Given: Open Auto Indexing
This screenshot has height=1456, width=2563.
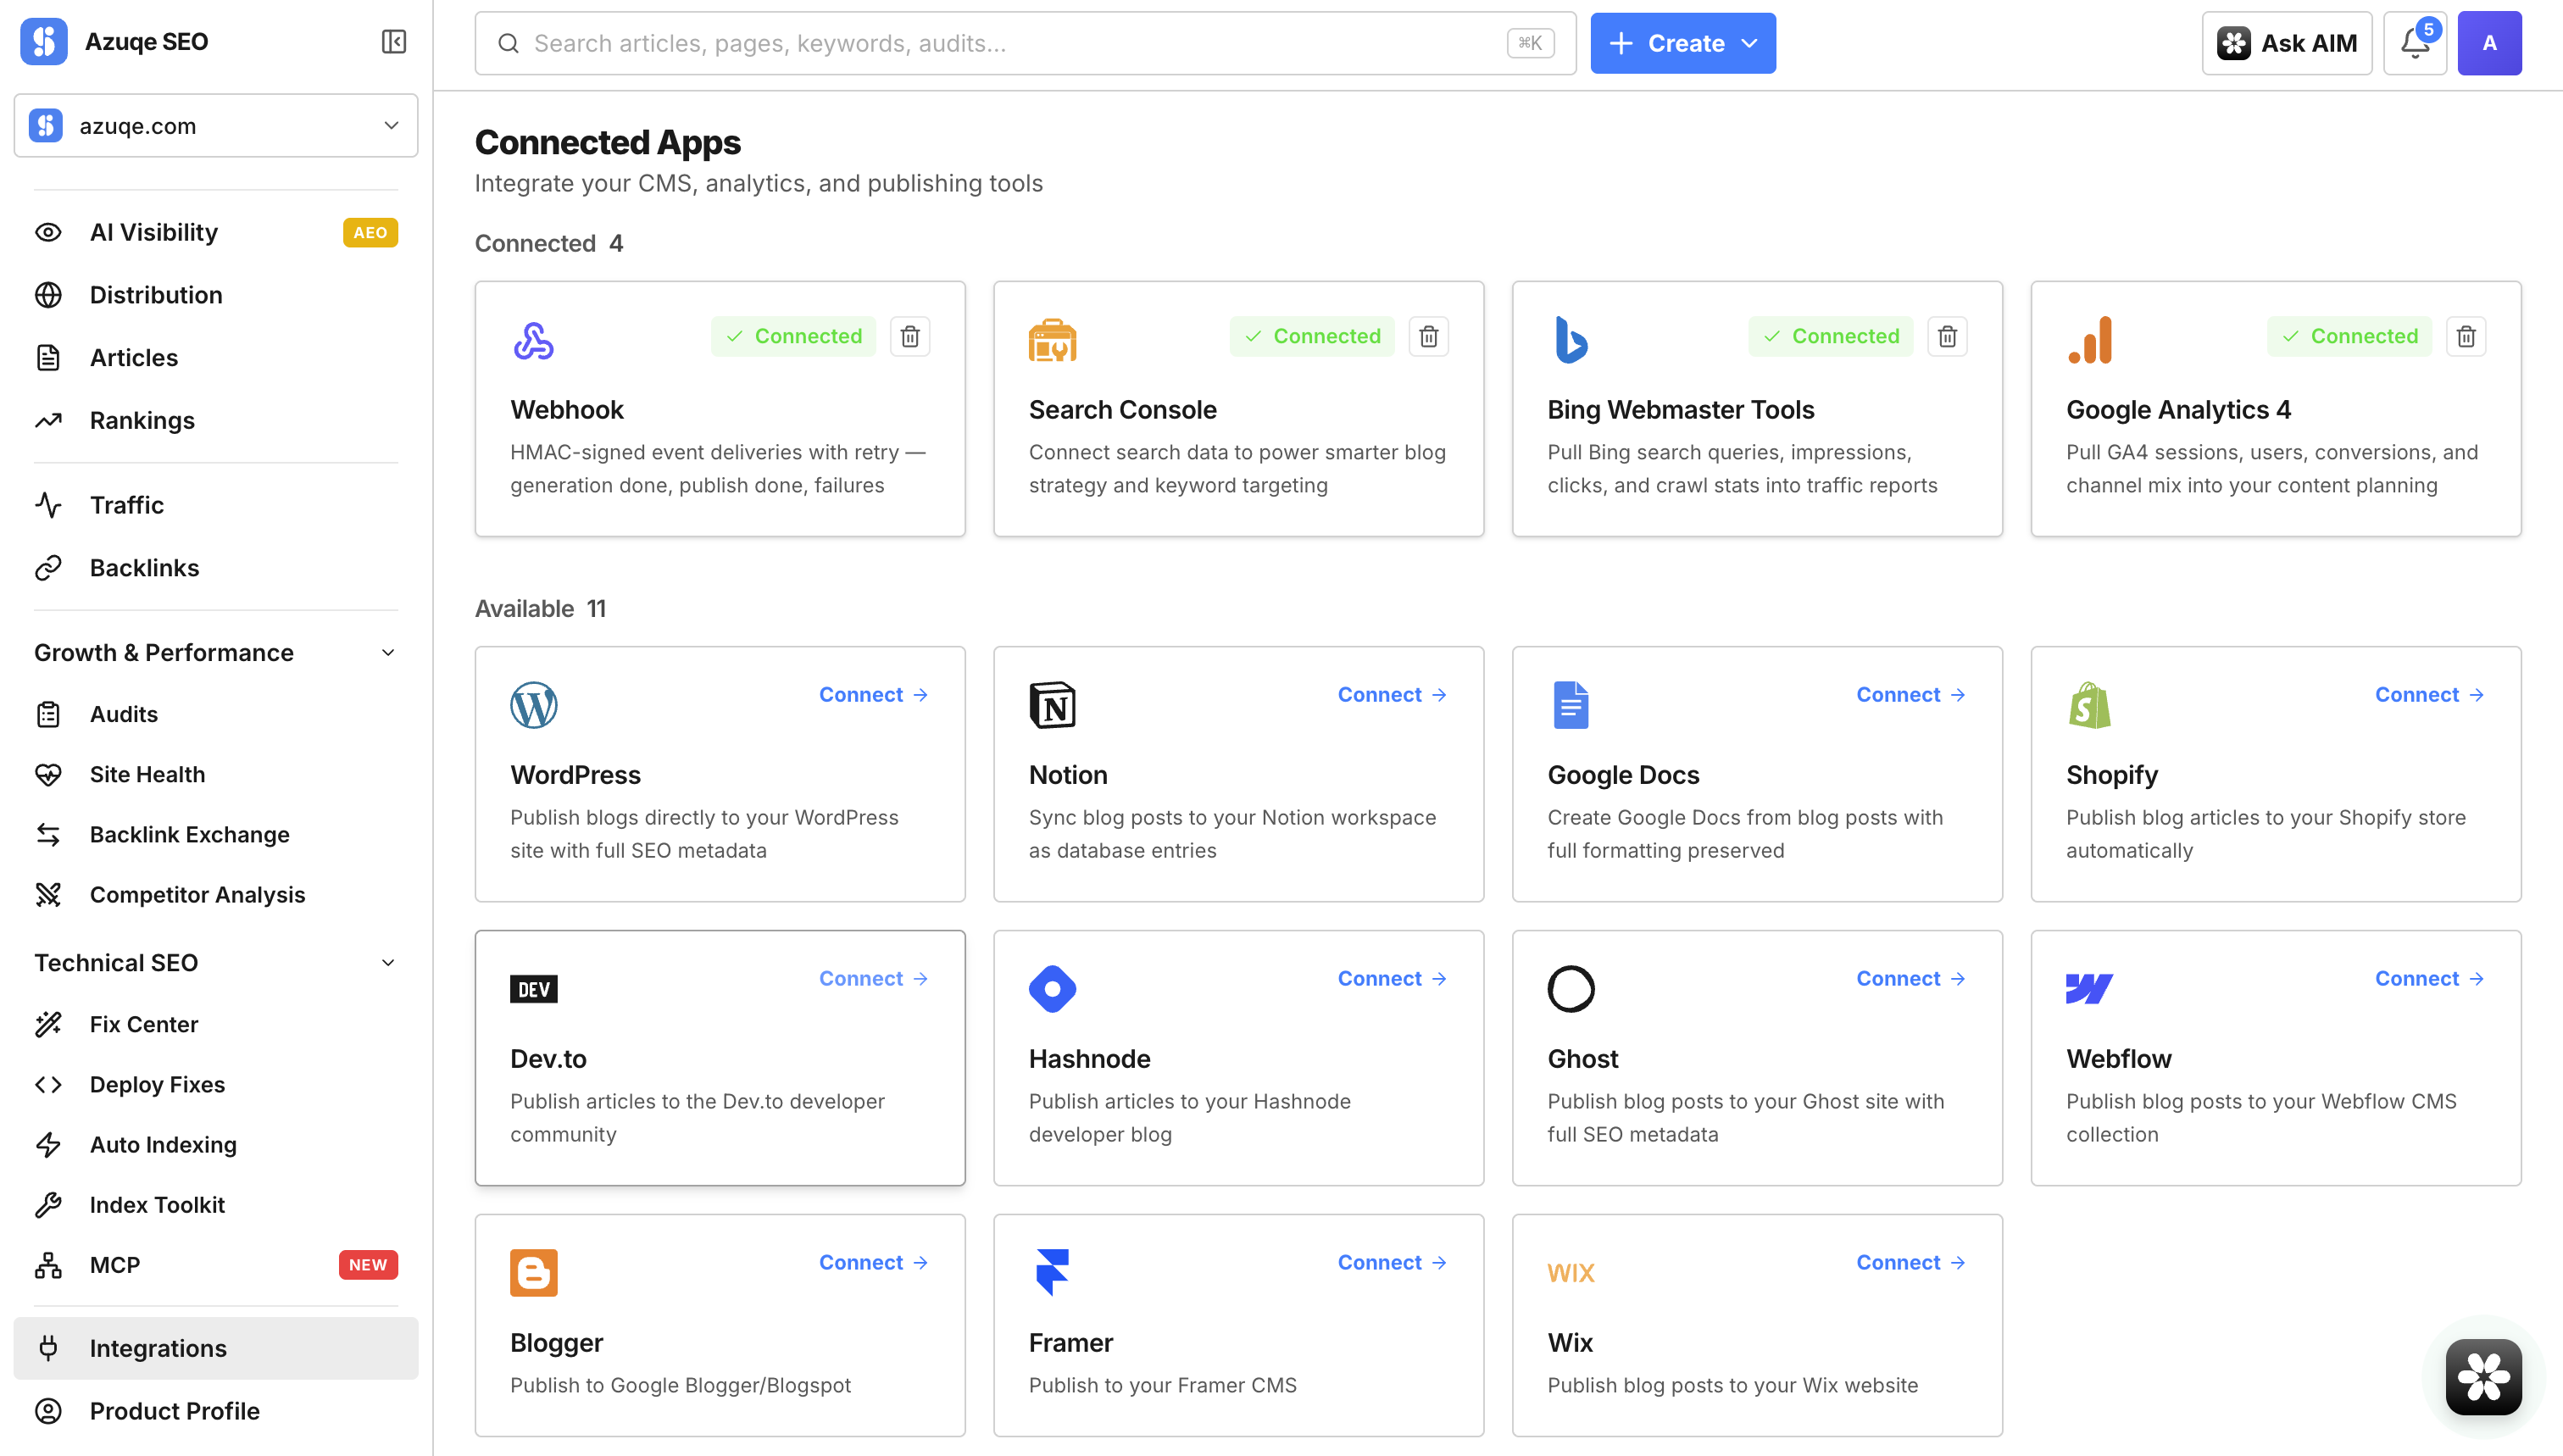Looking at the screenshot, I should tap(216, 1145).
